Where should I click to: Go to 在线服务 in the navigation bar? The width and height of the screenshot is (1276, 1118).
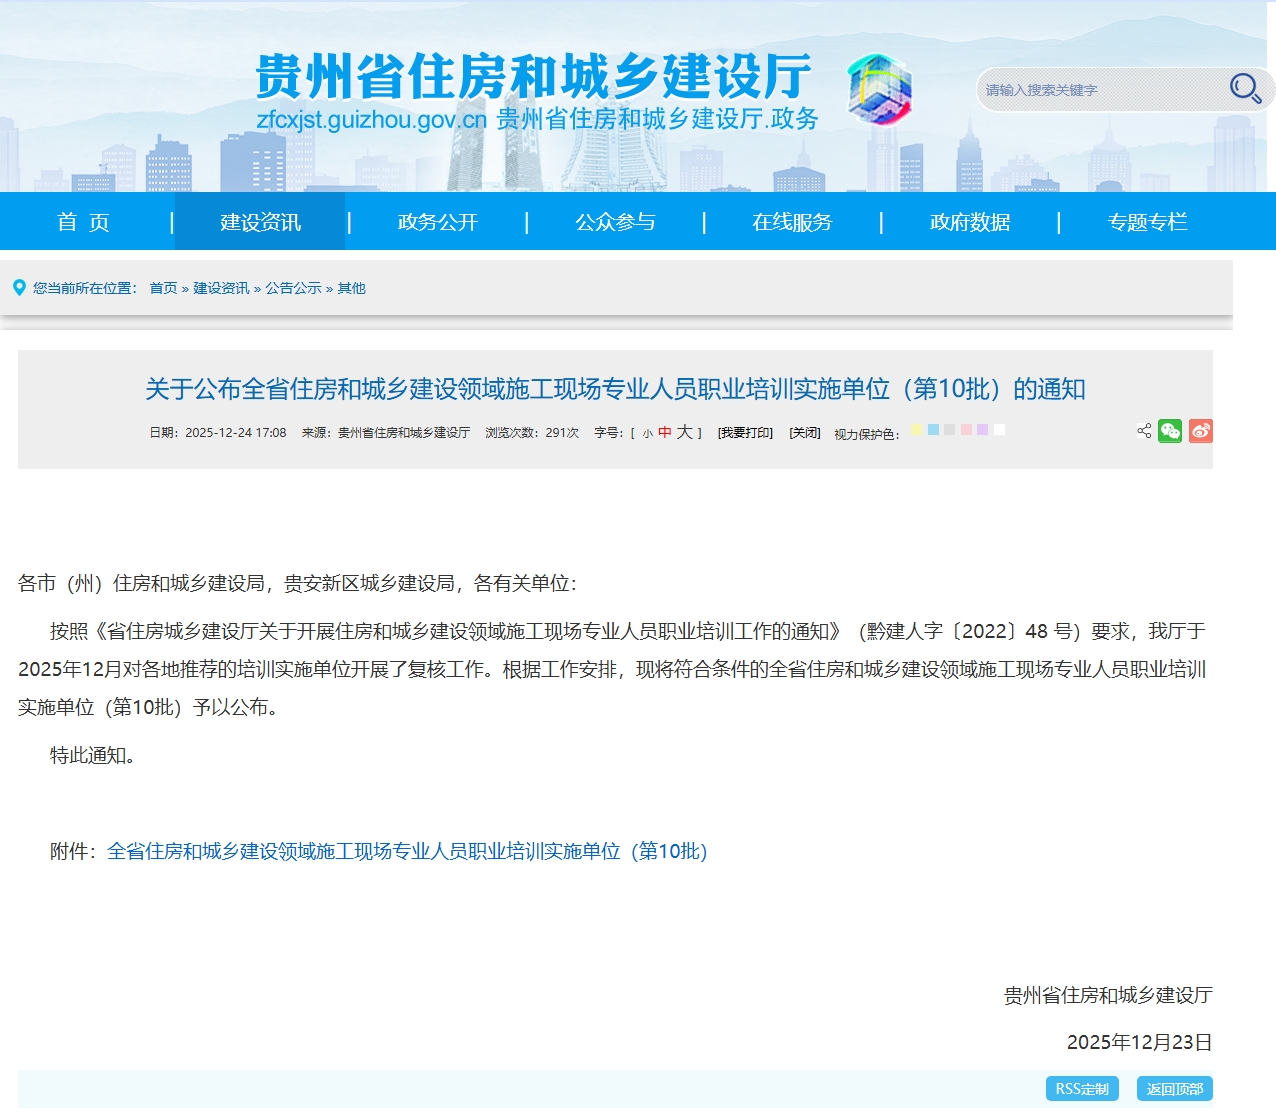click(792, 222)
